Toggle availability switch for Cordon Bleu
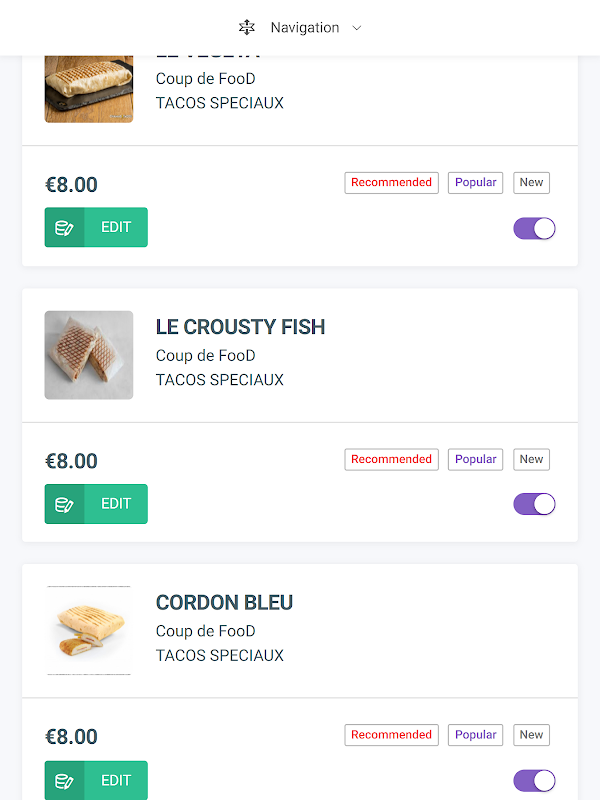 (x=534, y=781)
